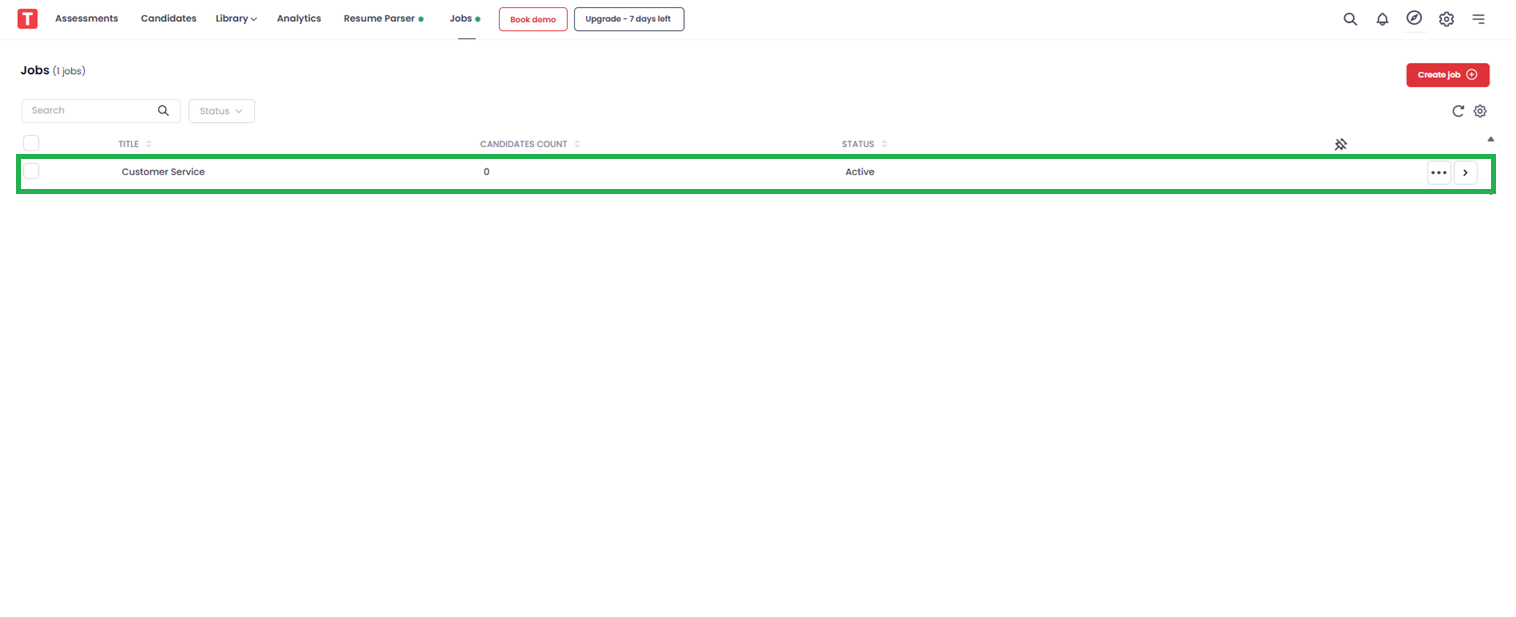Screen dimensions: 1516x617
Task: Open the global search magnifier icon
Action: pos(1350,19)
